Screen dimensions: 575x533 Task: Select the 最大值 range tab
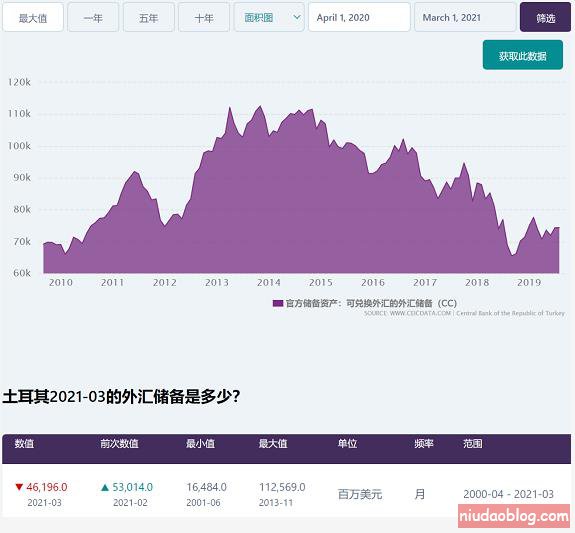coord(33,17)
